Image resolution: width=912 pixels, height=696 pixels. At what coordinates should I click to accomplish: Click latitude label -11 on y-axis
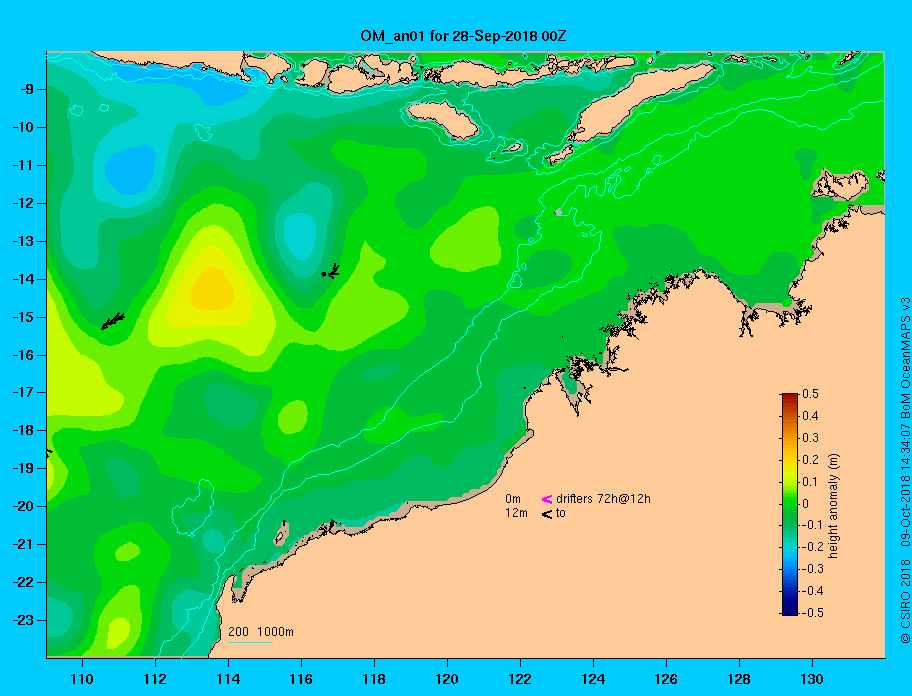pyautogui.click(x=23, y=165)
